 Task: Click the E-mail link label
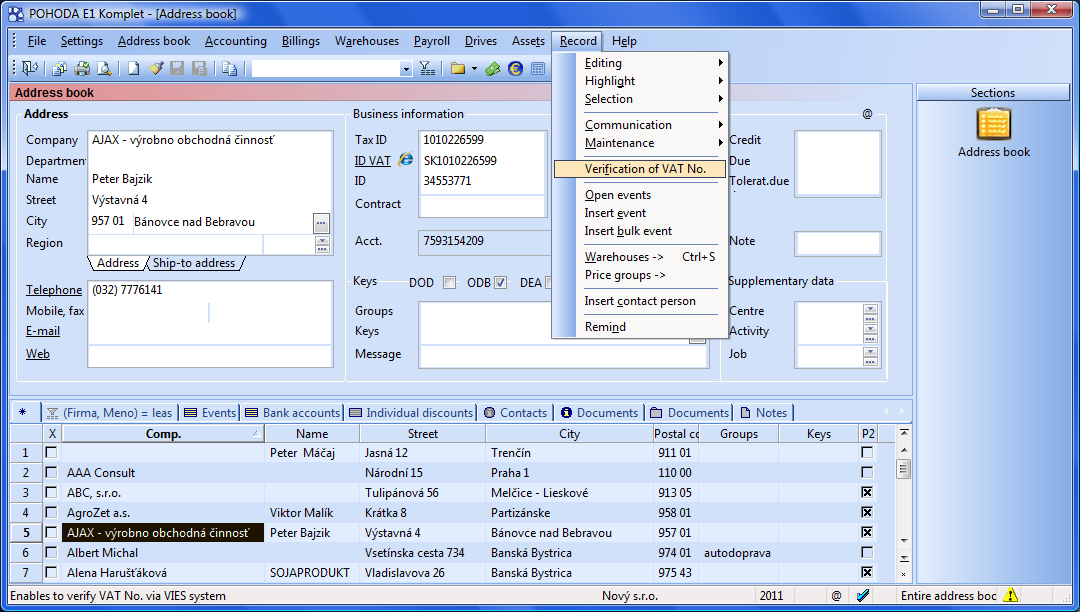(x=43, y=330)
